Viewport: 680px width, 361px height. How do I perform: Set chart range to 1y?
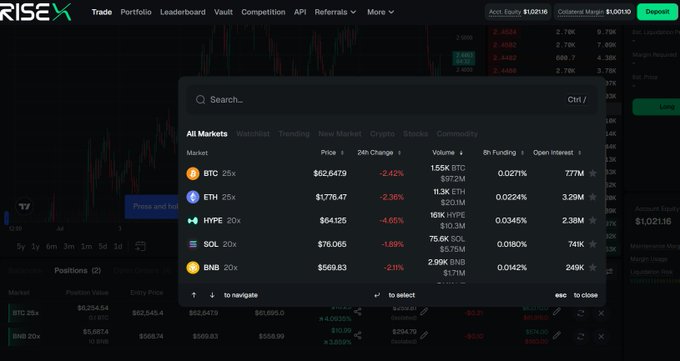click(x=36, y=246)
